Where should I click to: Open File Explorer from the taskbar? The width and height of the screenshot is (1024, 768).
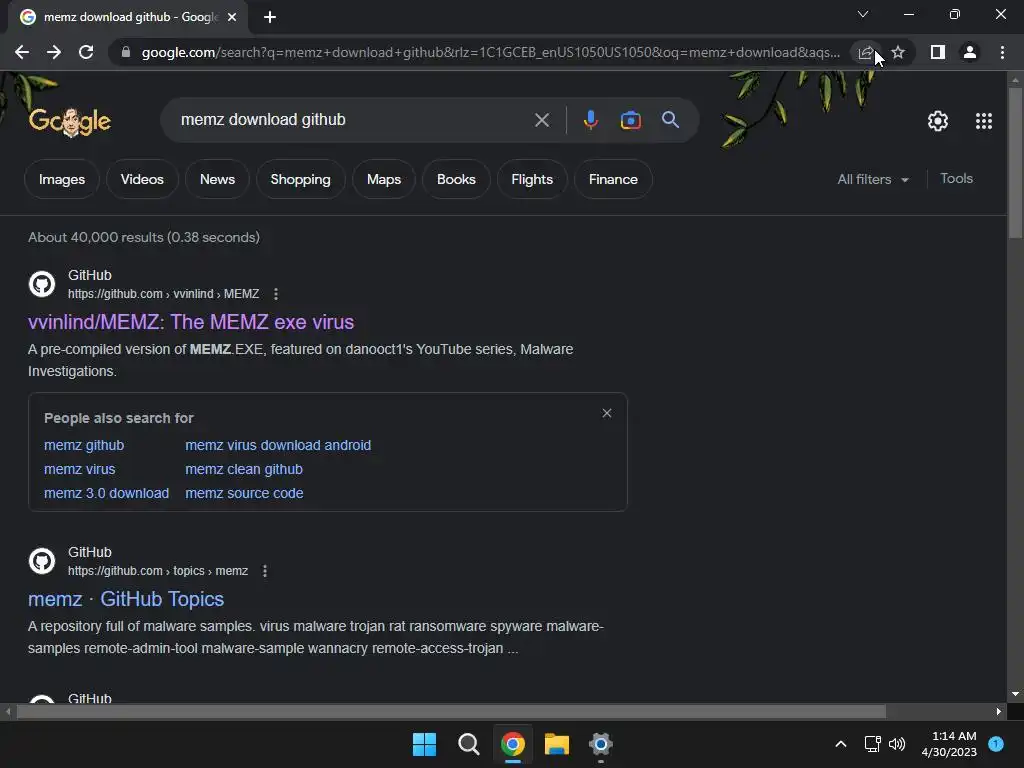pos(556,744)
